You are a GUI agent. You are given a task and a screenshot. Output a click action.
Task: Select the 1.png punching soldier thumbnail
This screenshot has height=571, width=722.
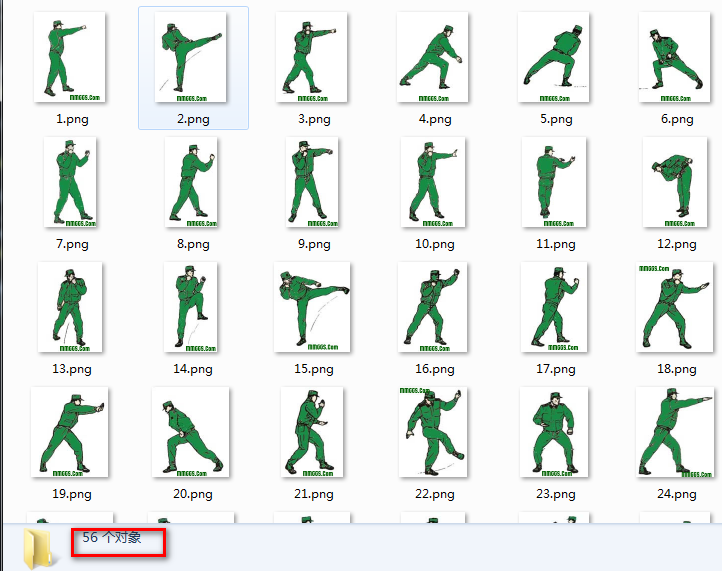pyautogui.click(x=70, y=57)
